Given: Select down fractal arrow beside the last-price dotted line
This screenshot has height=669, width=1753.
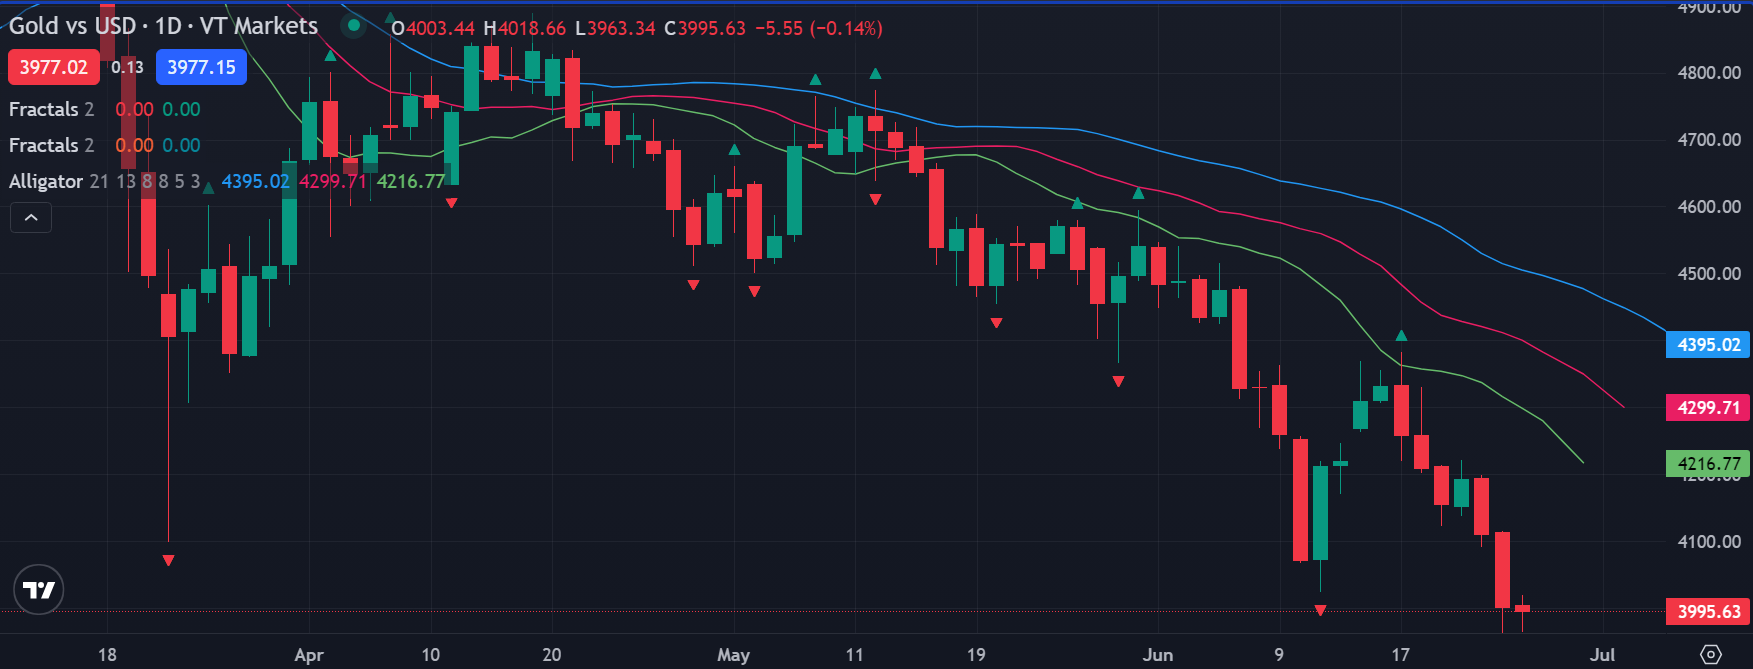Looking at the screenshot, I should click(1320, 610).
